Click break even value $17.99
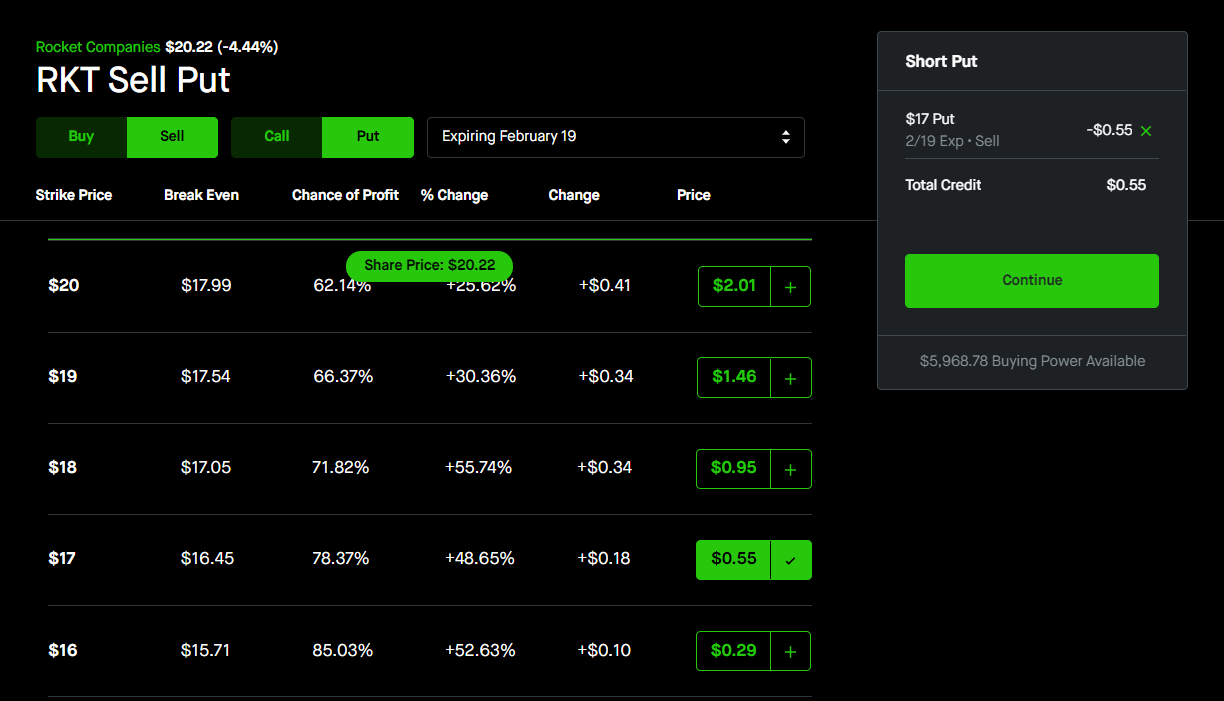Screen dimensions: 1224x701 (206, 286)
